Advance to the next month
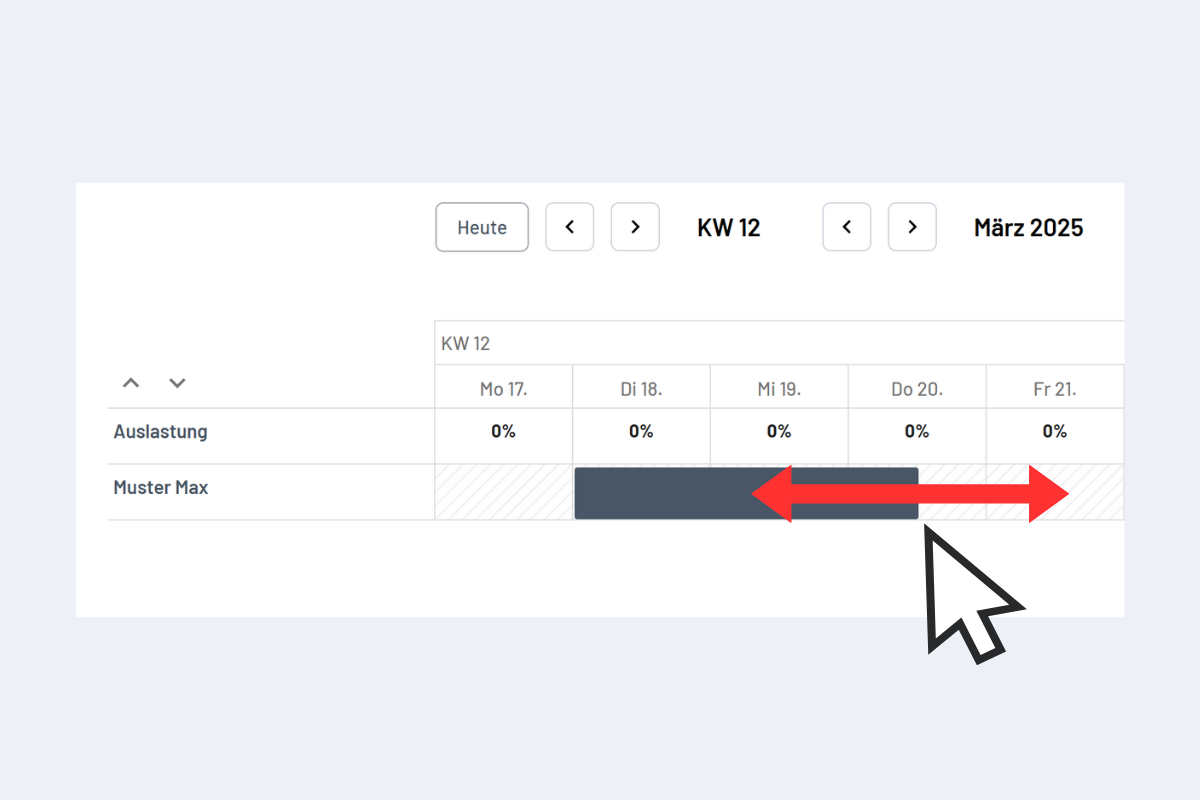The width and height of the screenshot is (1200, 800). coord(912,228)
